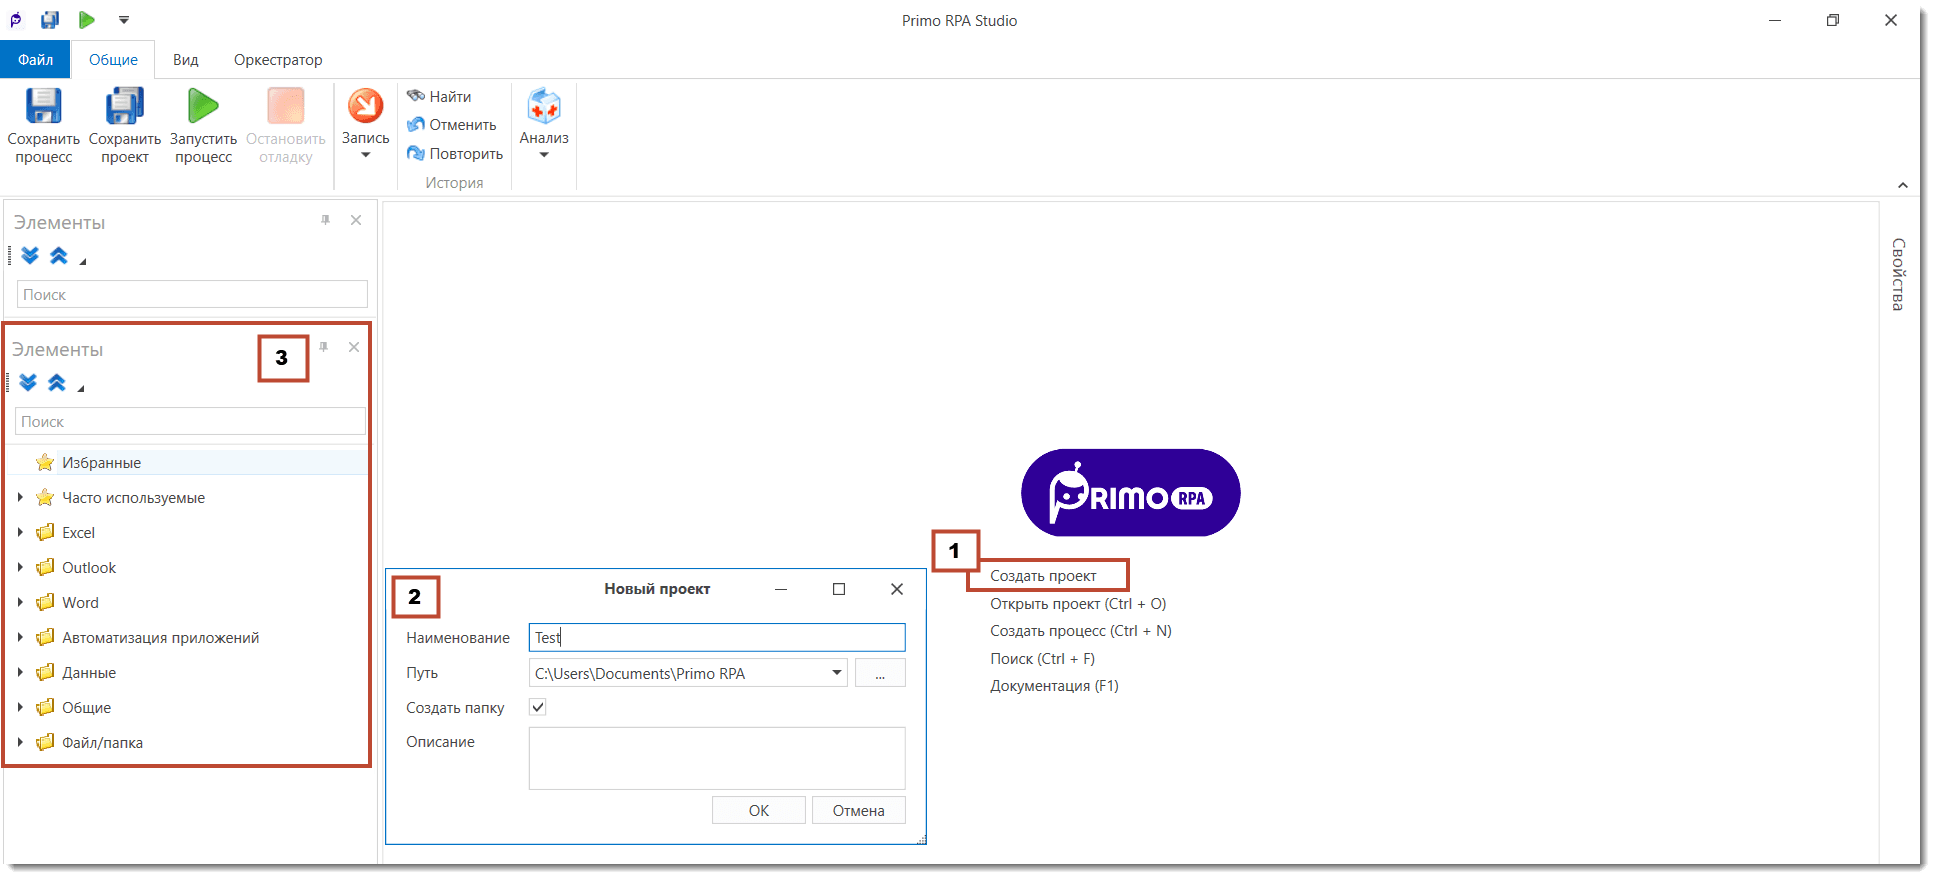Click the Сохранить проект ribbon icon
1935x879 pixels.
(x=125, y=106)
